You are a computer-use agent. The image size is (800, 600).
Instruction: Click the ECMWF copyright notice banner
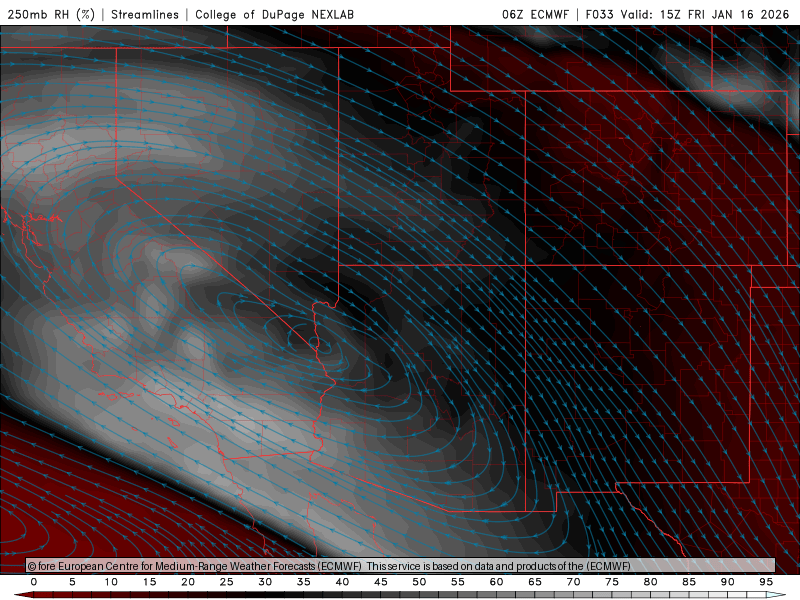click(401, 566)
